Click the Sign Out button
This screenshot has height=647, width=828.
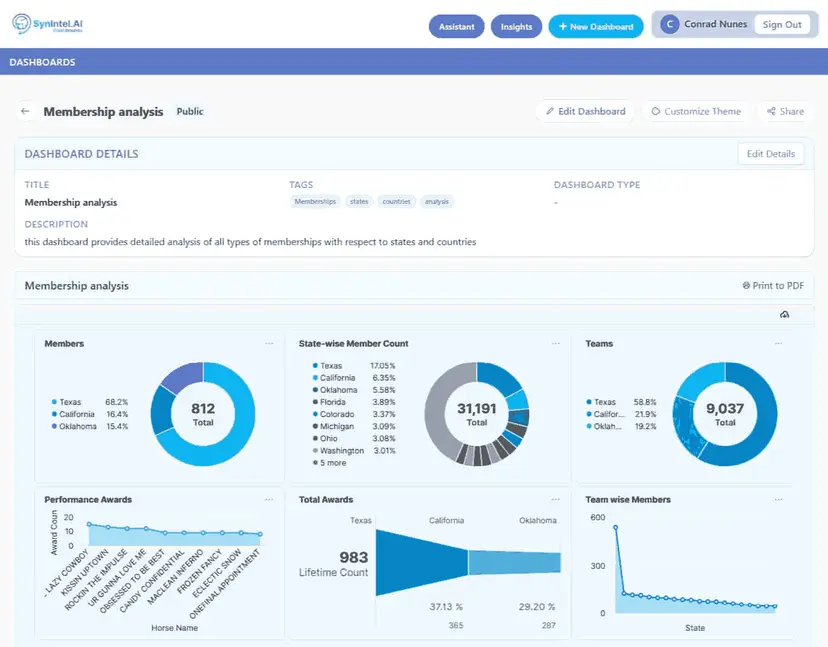(782, 24)
